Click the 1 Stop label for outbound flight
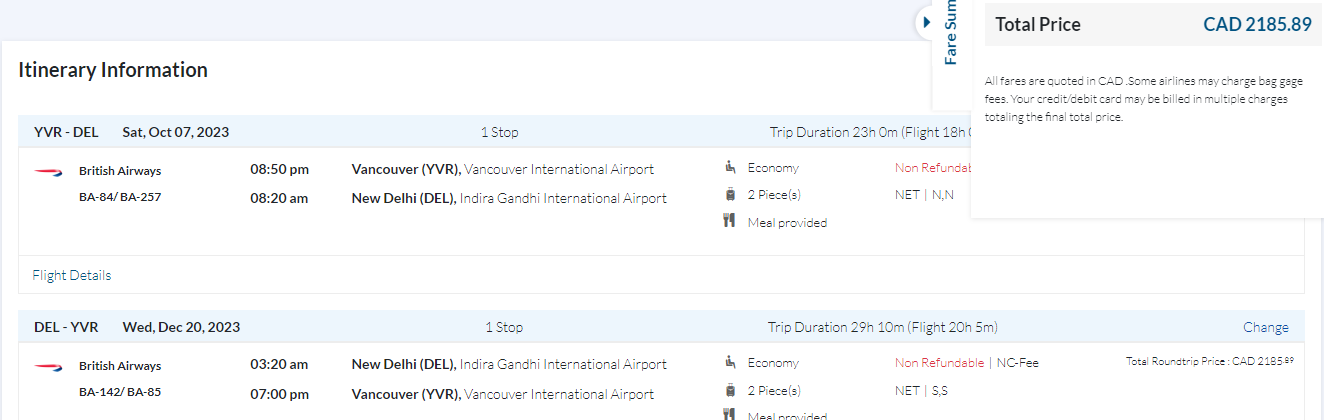 pyautogui.click(x=500, y=132)
